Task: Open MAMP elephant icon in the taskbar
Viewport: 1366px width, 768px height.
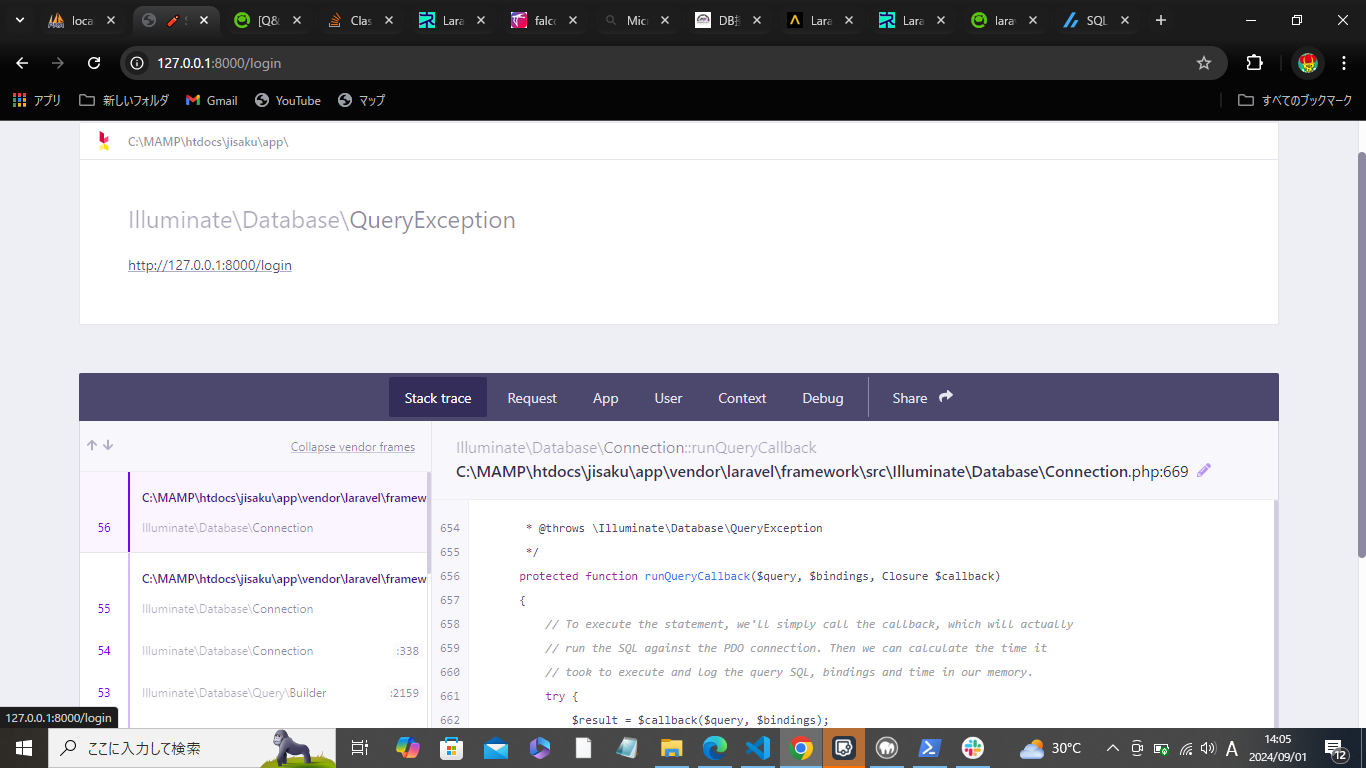Action: pyautogui.click(x=886, y=748)
